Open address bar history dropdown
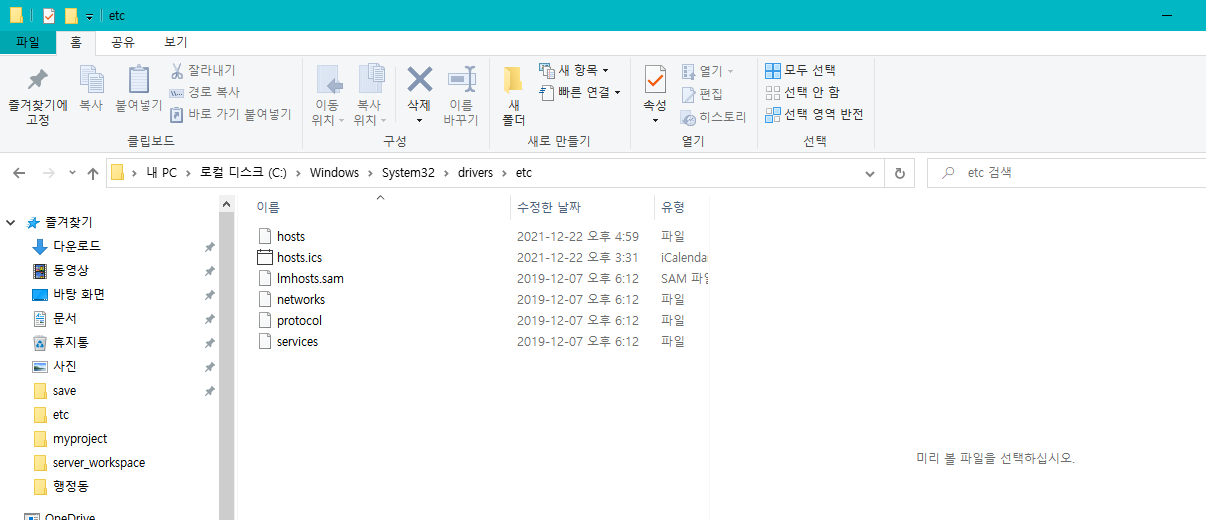The height and width of the screenshot is (520, 1206). (870, 173)
